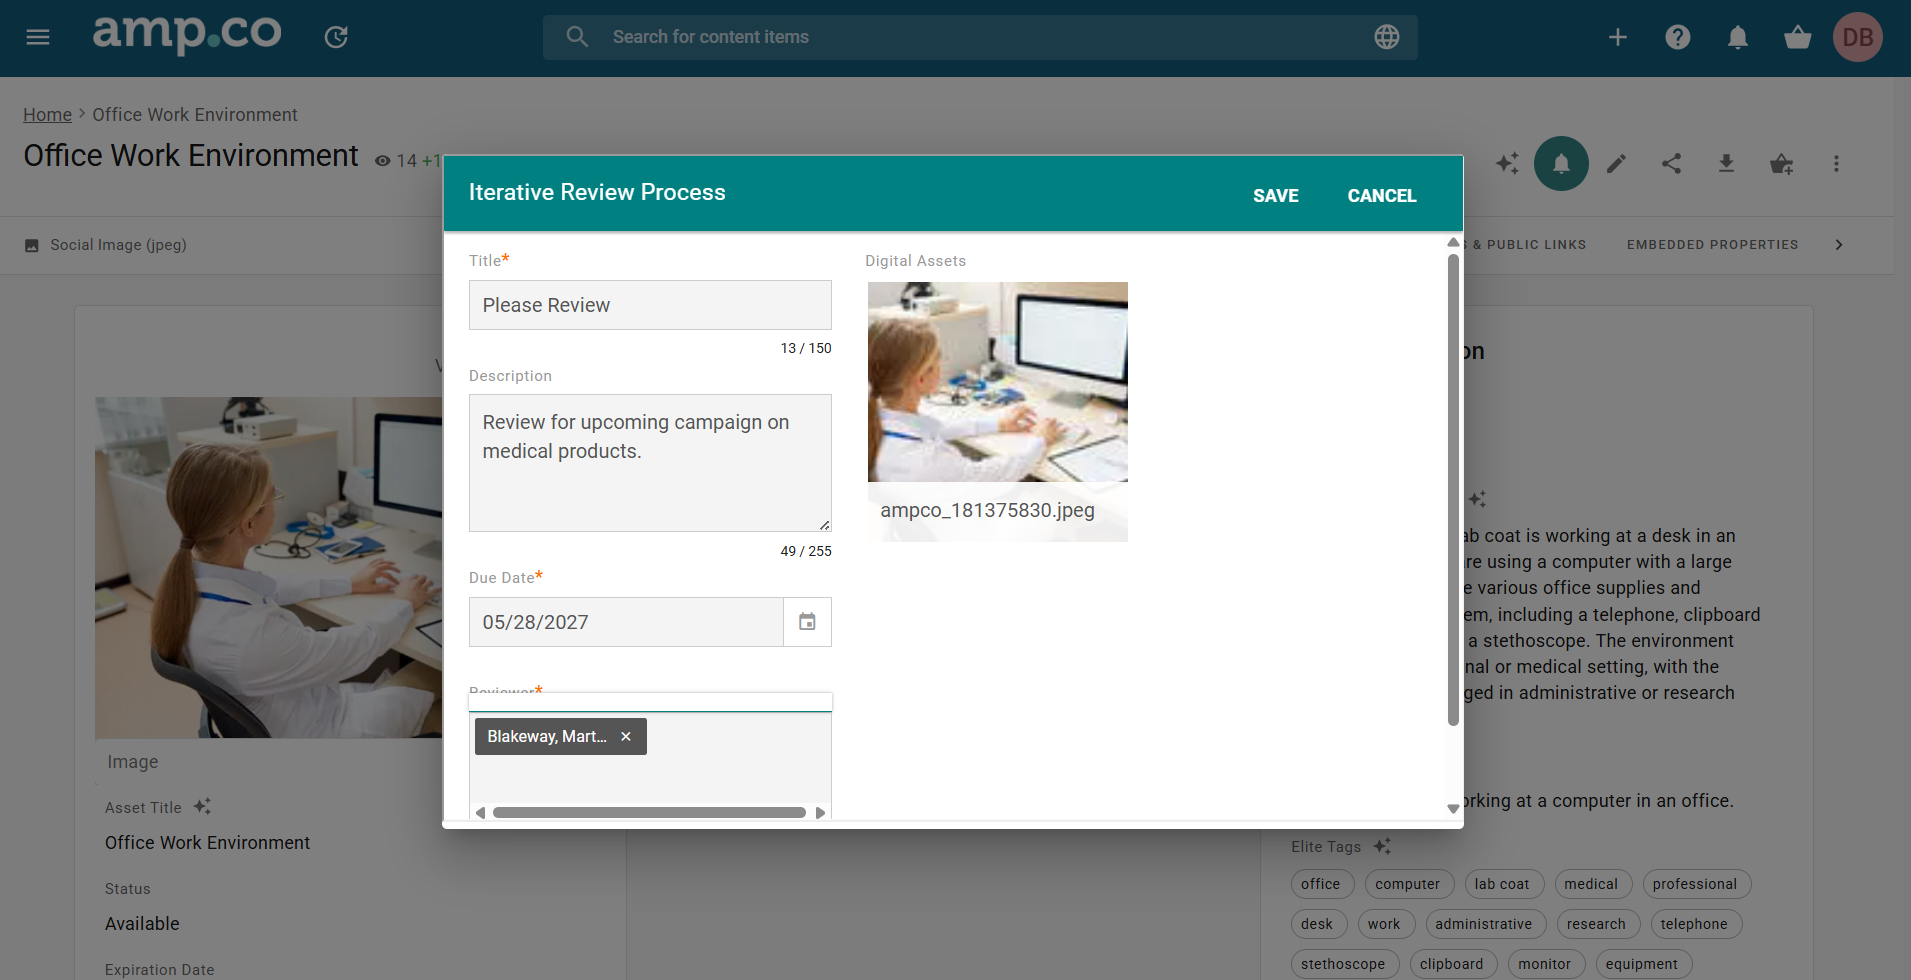Click the right arrow of the reviewer scrollbar
The image size is (1911, 980).
pos(820,813)
